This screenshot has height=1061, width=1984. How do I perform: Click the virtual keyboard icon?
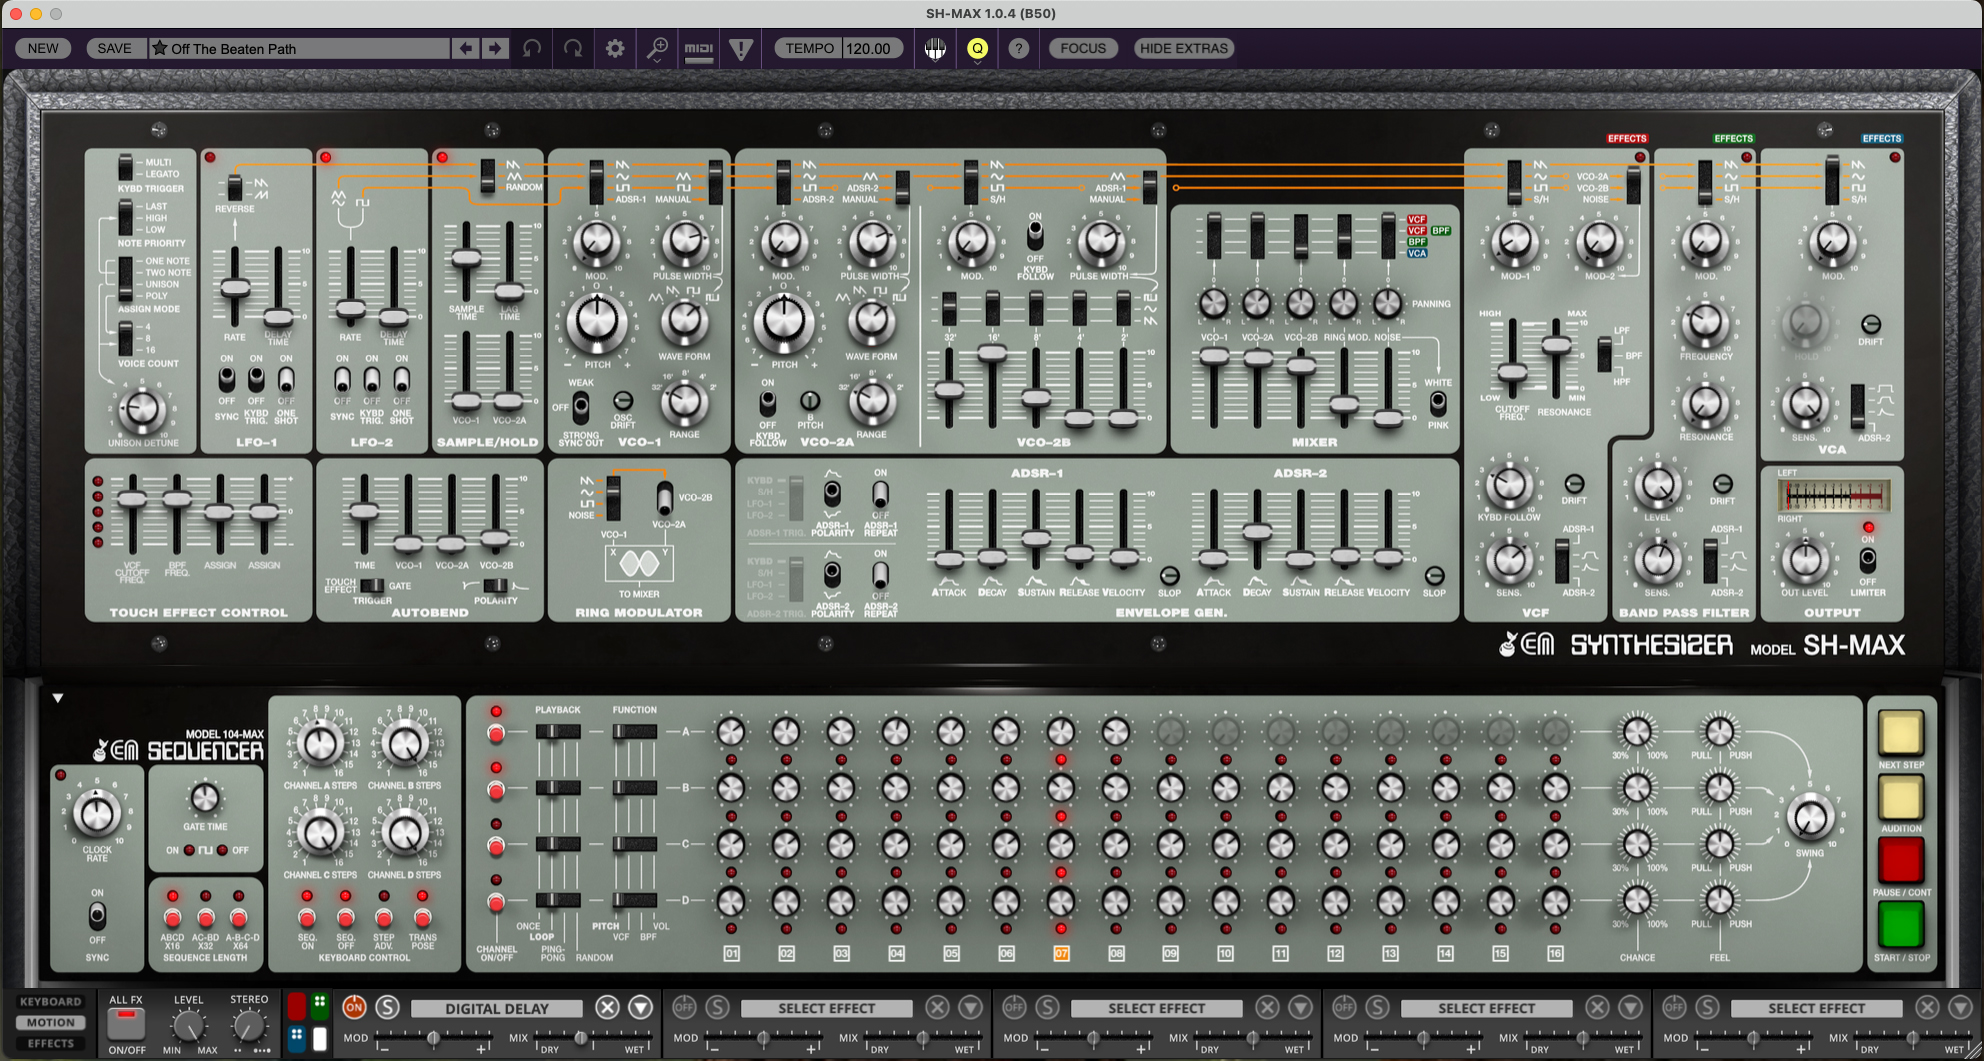[x=934, y=48]
